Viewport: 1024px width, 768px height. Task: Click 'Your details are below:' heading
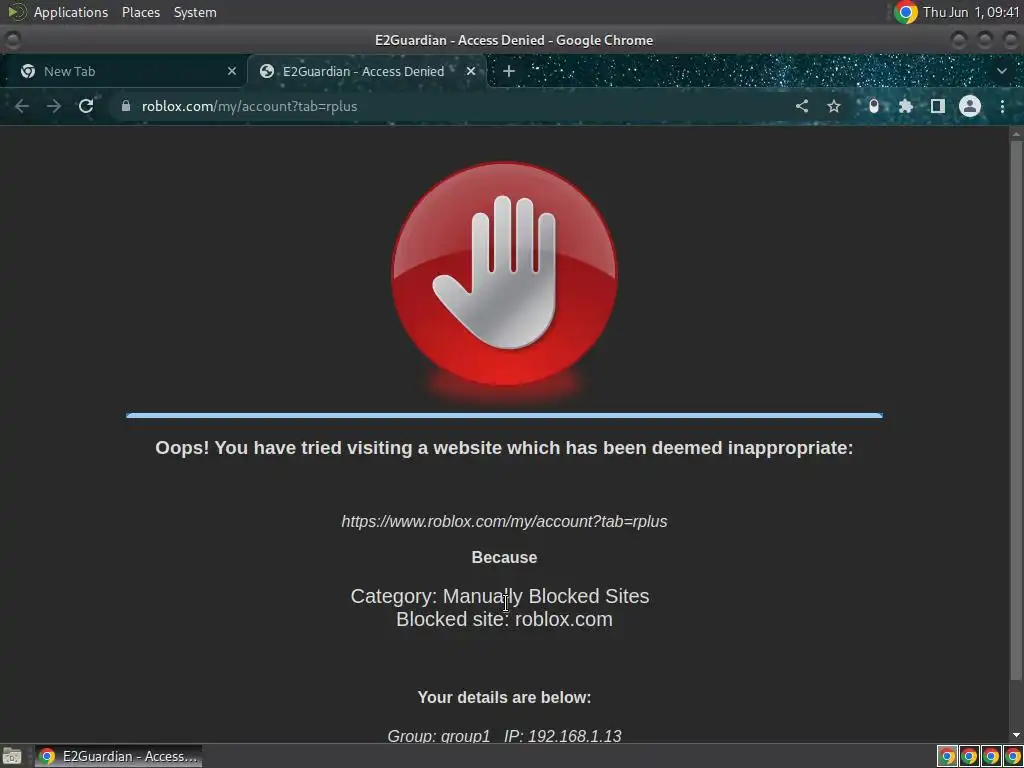(504, 697)
